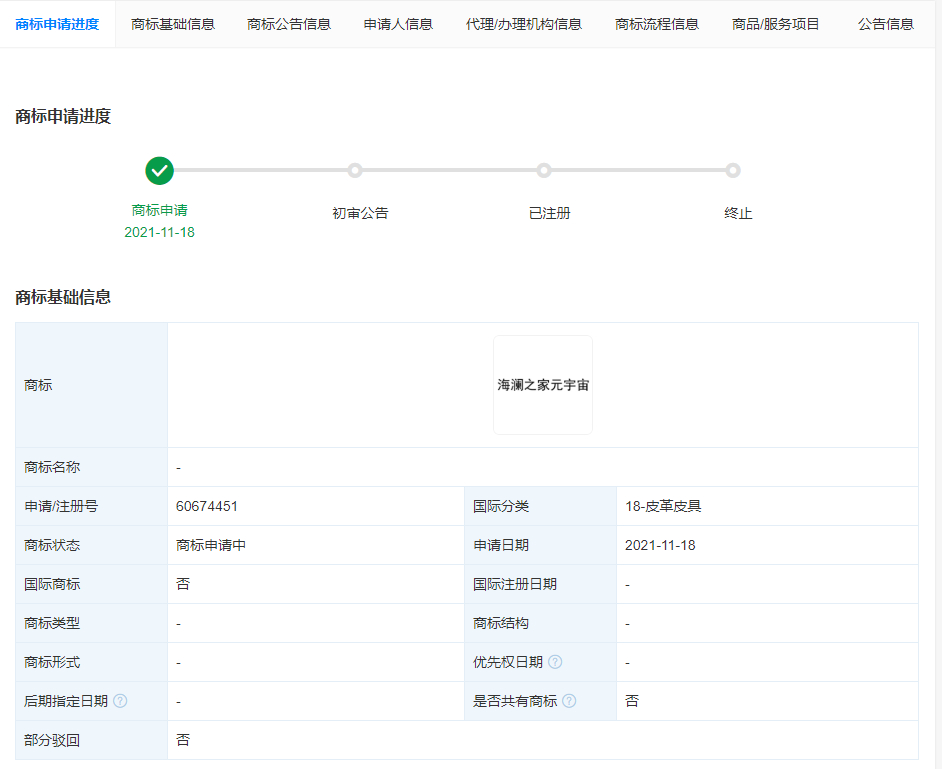Screen dimensions: 942x769
Task: View the 商标流程信息 tab
Action: click(x=657, y=24)
